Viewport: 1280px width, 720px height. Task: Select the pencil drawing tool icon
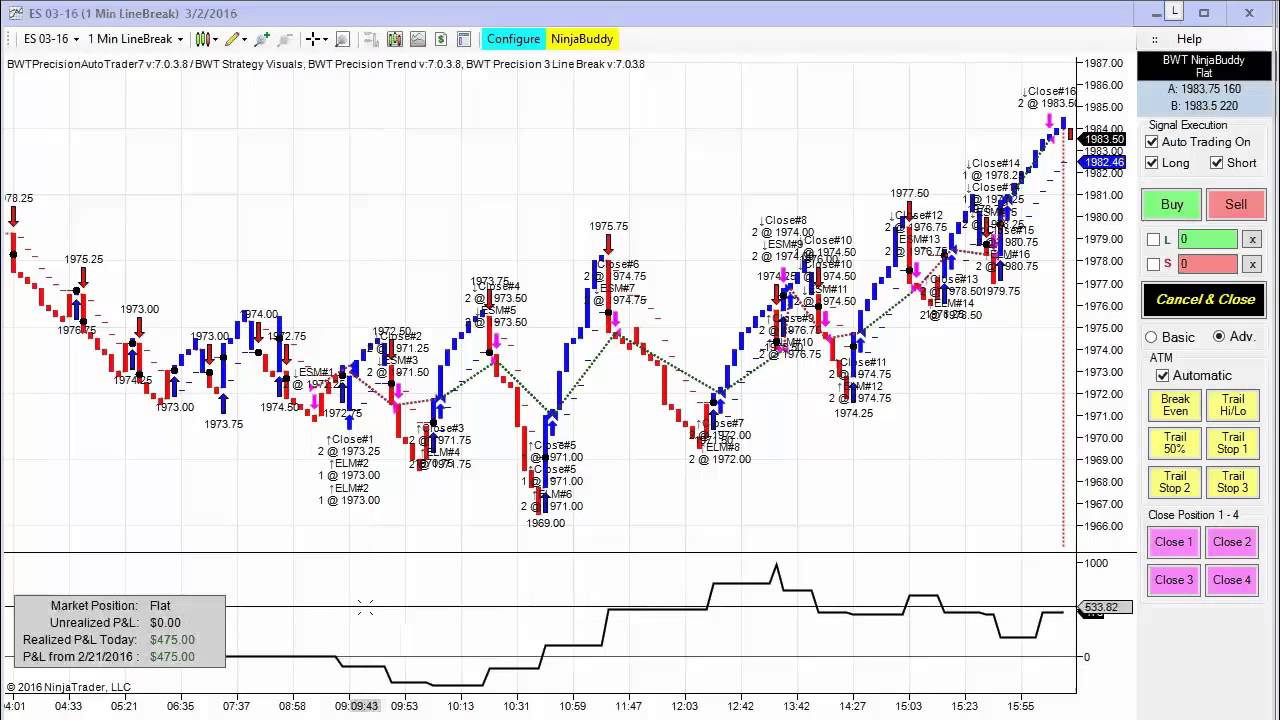pos(232,39)
